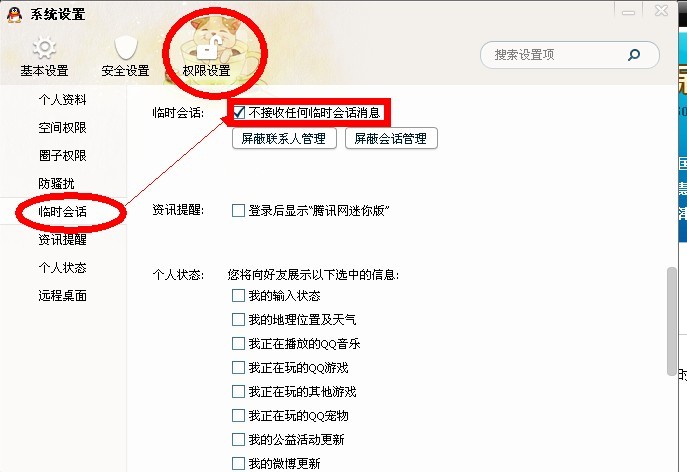
Task: Select 临时会话 in the sidebar
Action: (62, 212)
